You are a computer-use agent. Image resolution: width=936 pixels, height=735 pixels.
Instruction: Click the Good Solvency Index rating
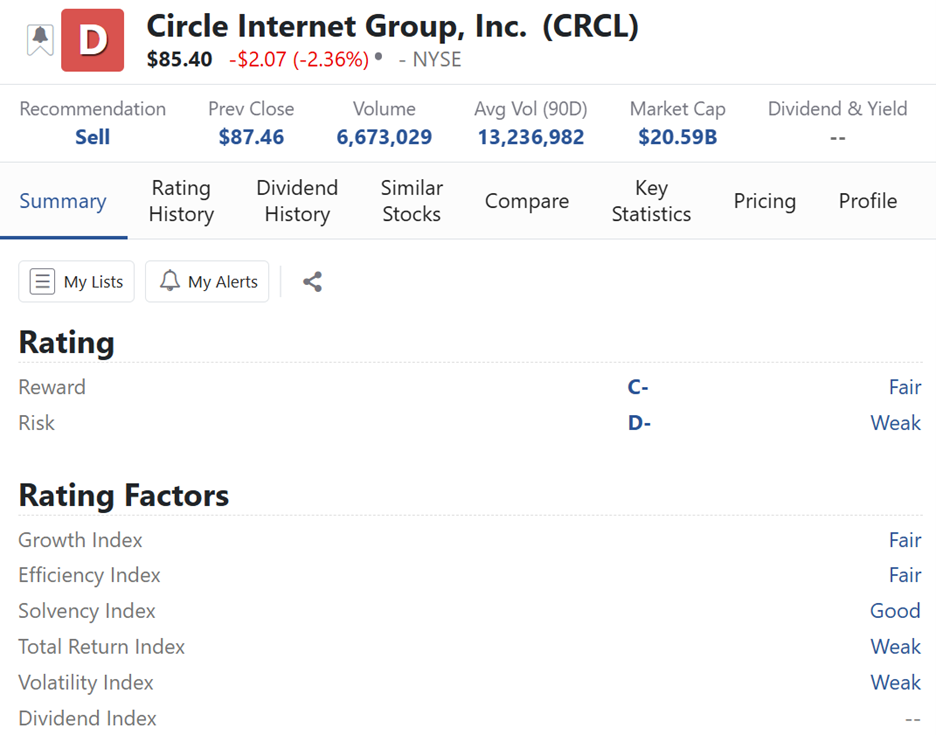pos(894,611)
